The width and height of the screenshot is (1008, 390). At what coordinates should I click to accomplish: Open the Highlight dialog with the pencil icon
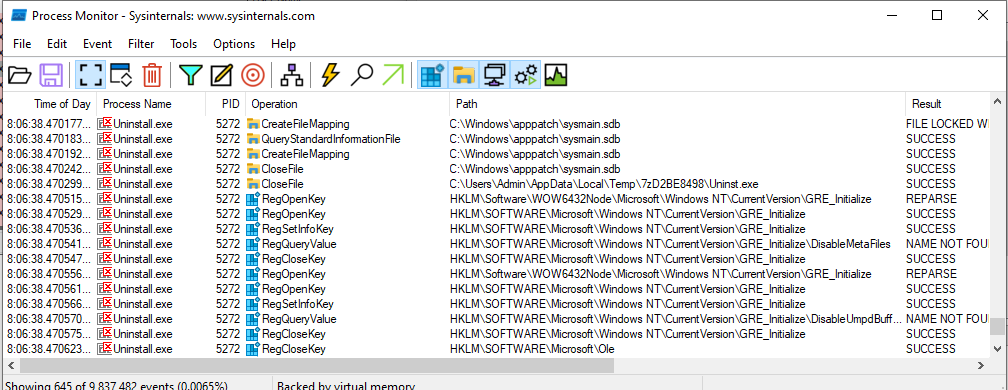tap(222, 76)
